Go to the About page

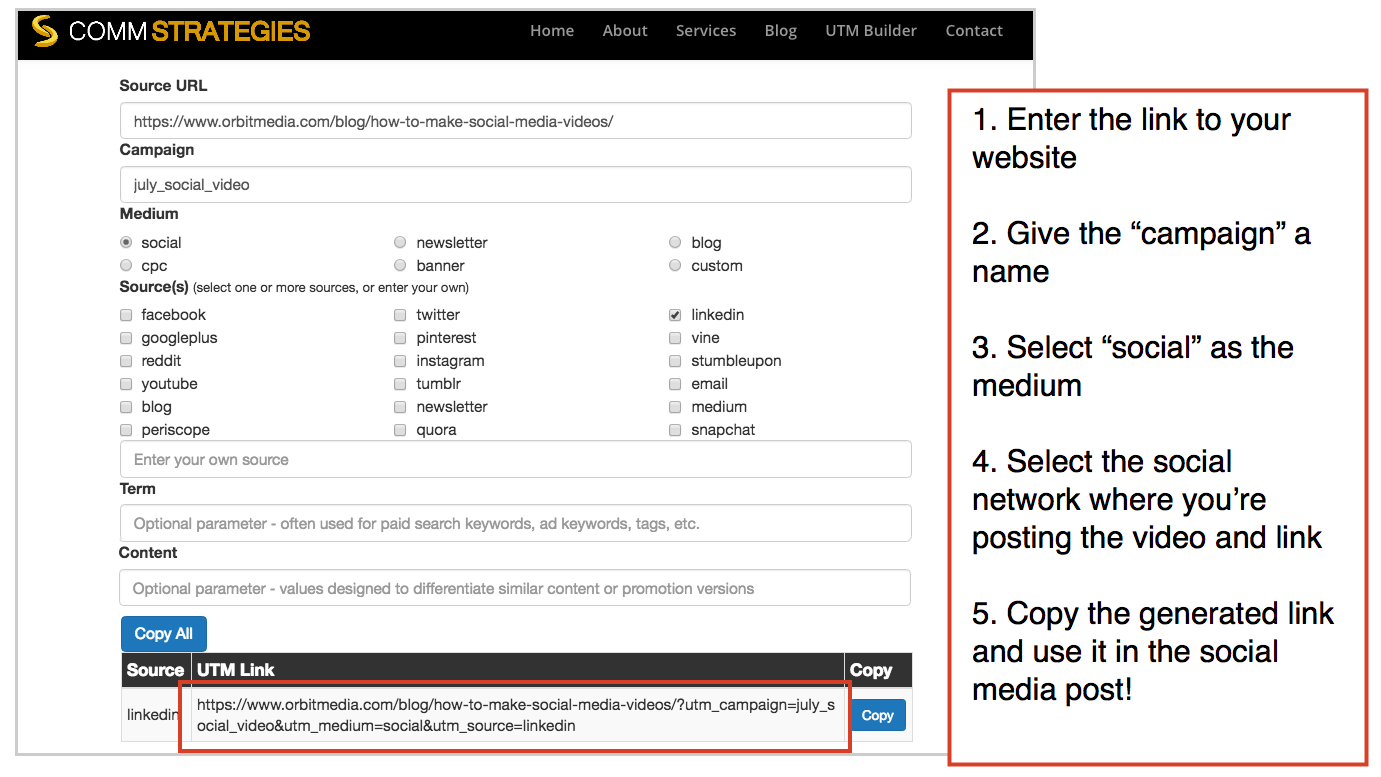pyautogui.click(x=625, y=31)
